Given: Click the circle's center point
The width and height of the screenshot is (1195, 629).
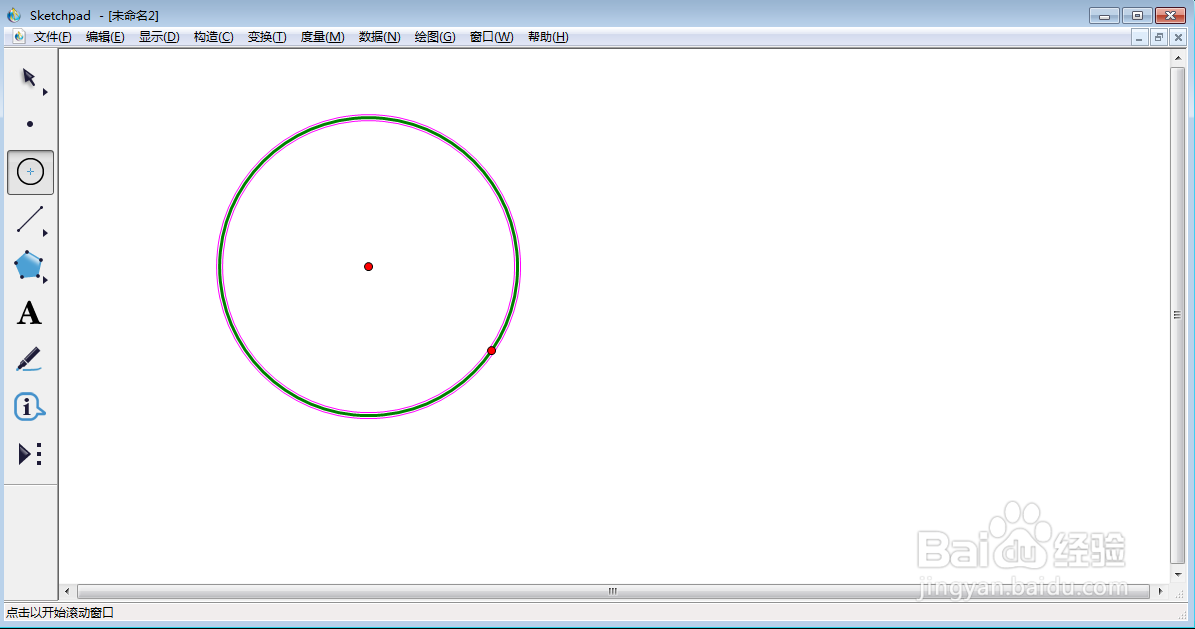Looking at the screenshot, I should tap(368, 266).
